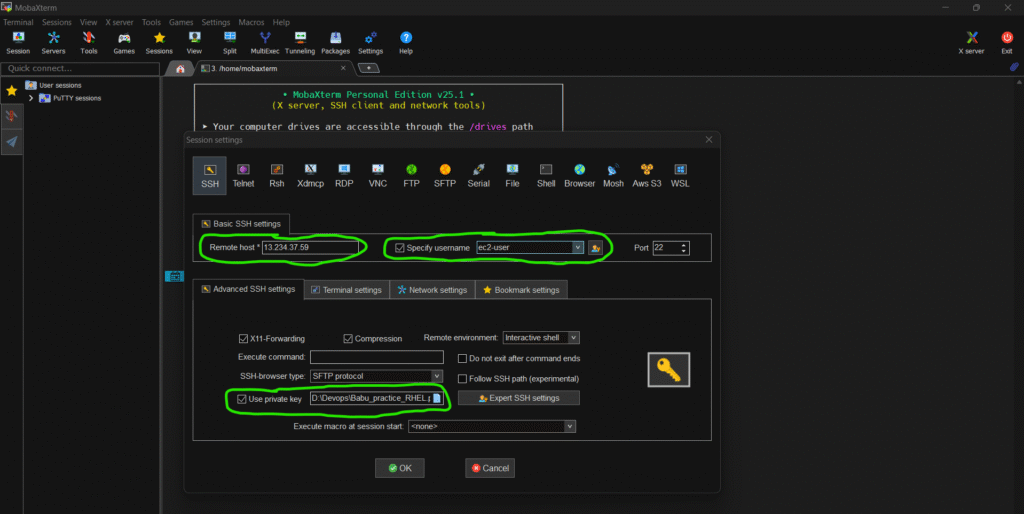
Task: Switch to the Network settings tab
Action: [432, 290]
